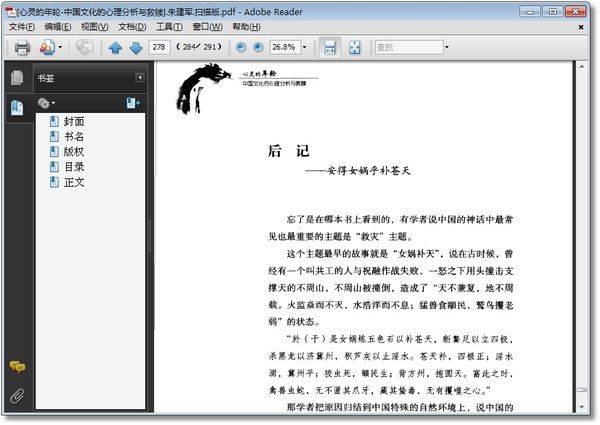Screen dimensions: 600x425
Task: Open the 视图(V) menu
Action: (95, 27)
